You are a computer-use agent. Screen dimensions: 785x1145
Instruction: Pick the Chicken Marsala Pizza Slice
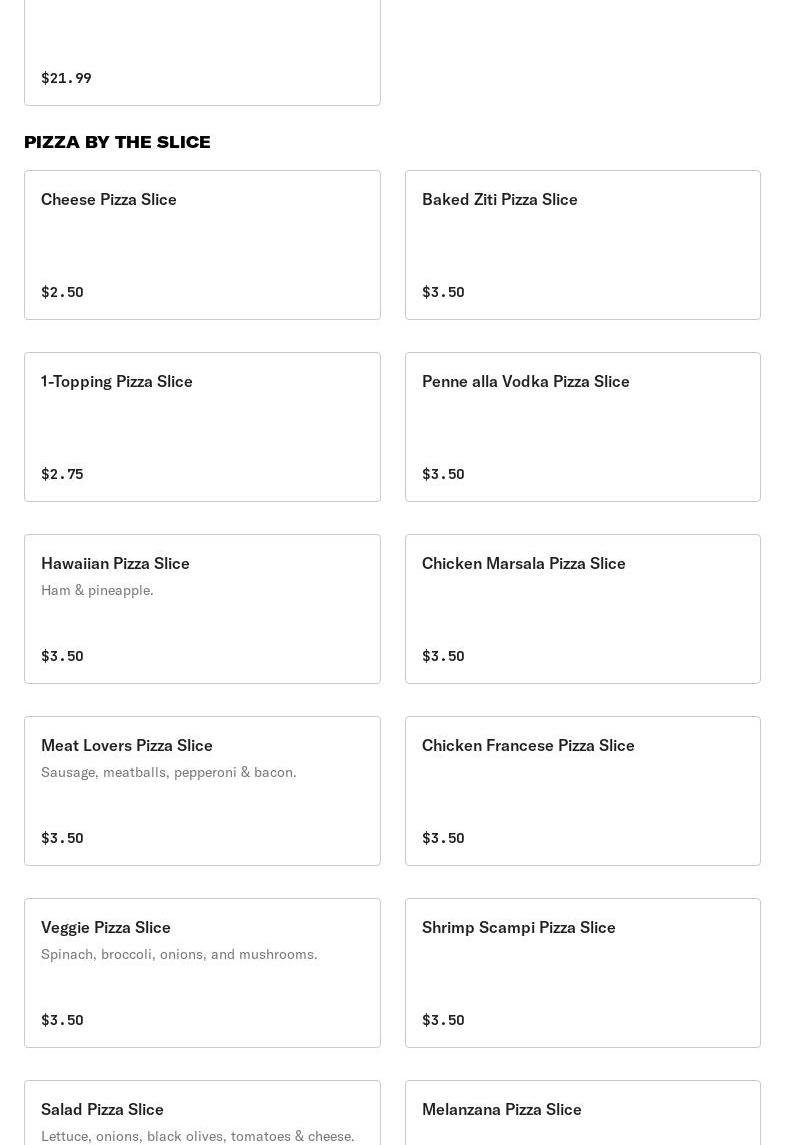click(x=582, y=608)
